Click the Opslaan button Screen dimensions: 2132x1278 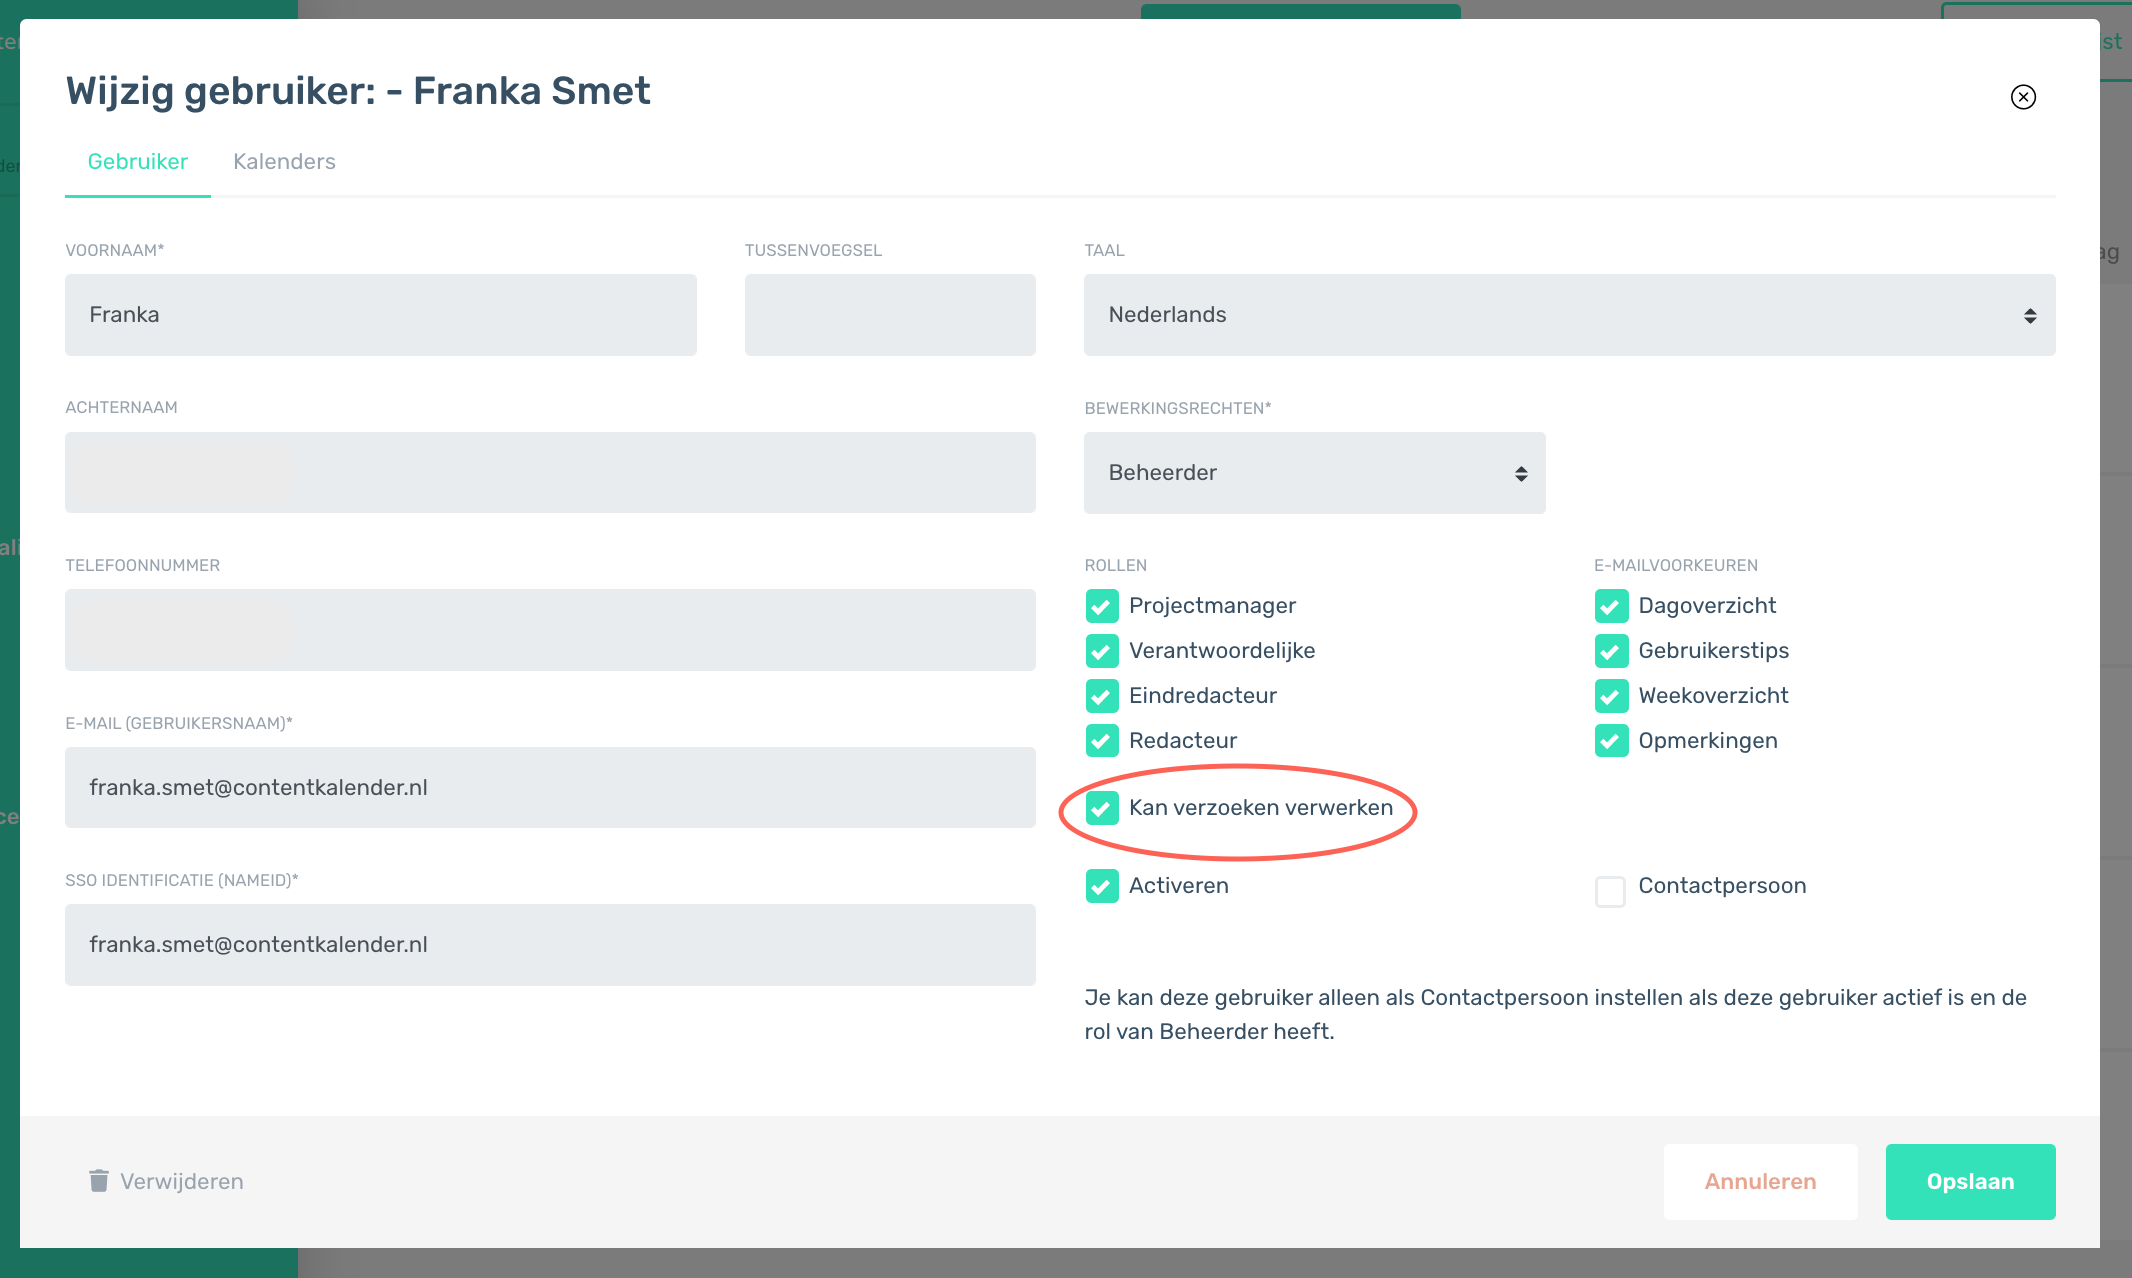1970,1181
